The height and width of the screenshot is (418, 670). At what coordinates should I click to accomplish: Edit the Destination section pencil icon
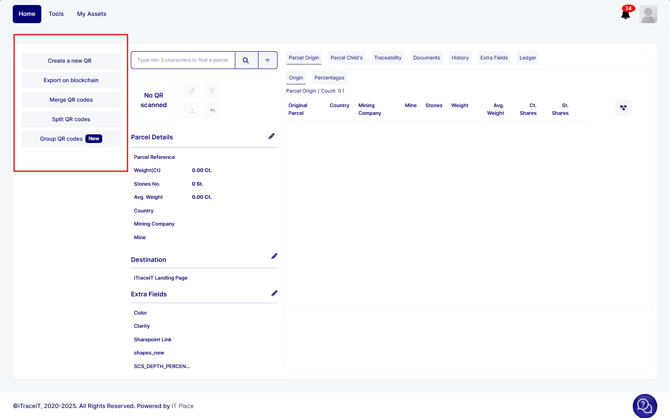click(274, 257)
